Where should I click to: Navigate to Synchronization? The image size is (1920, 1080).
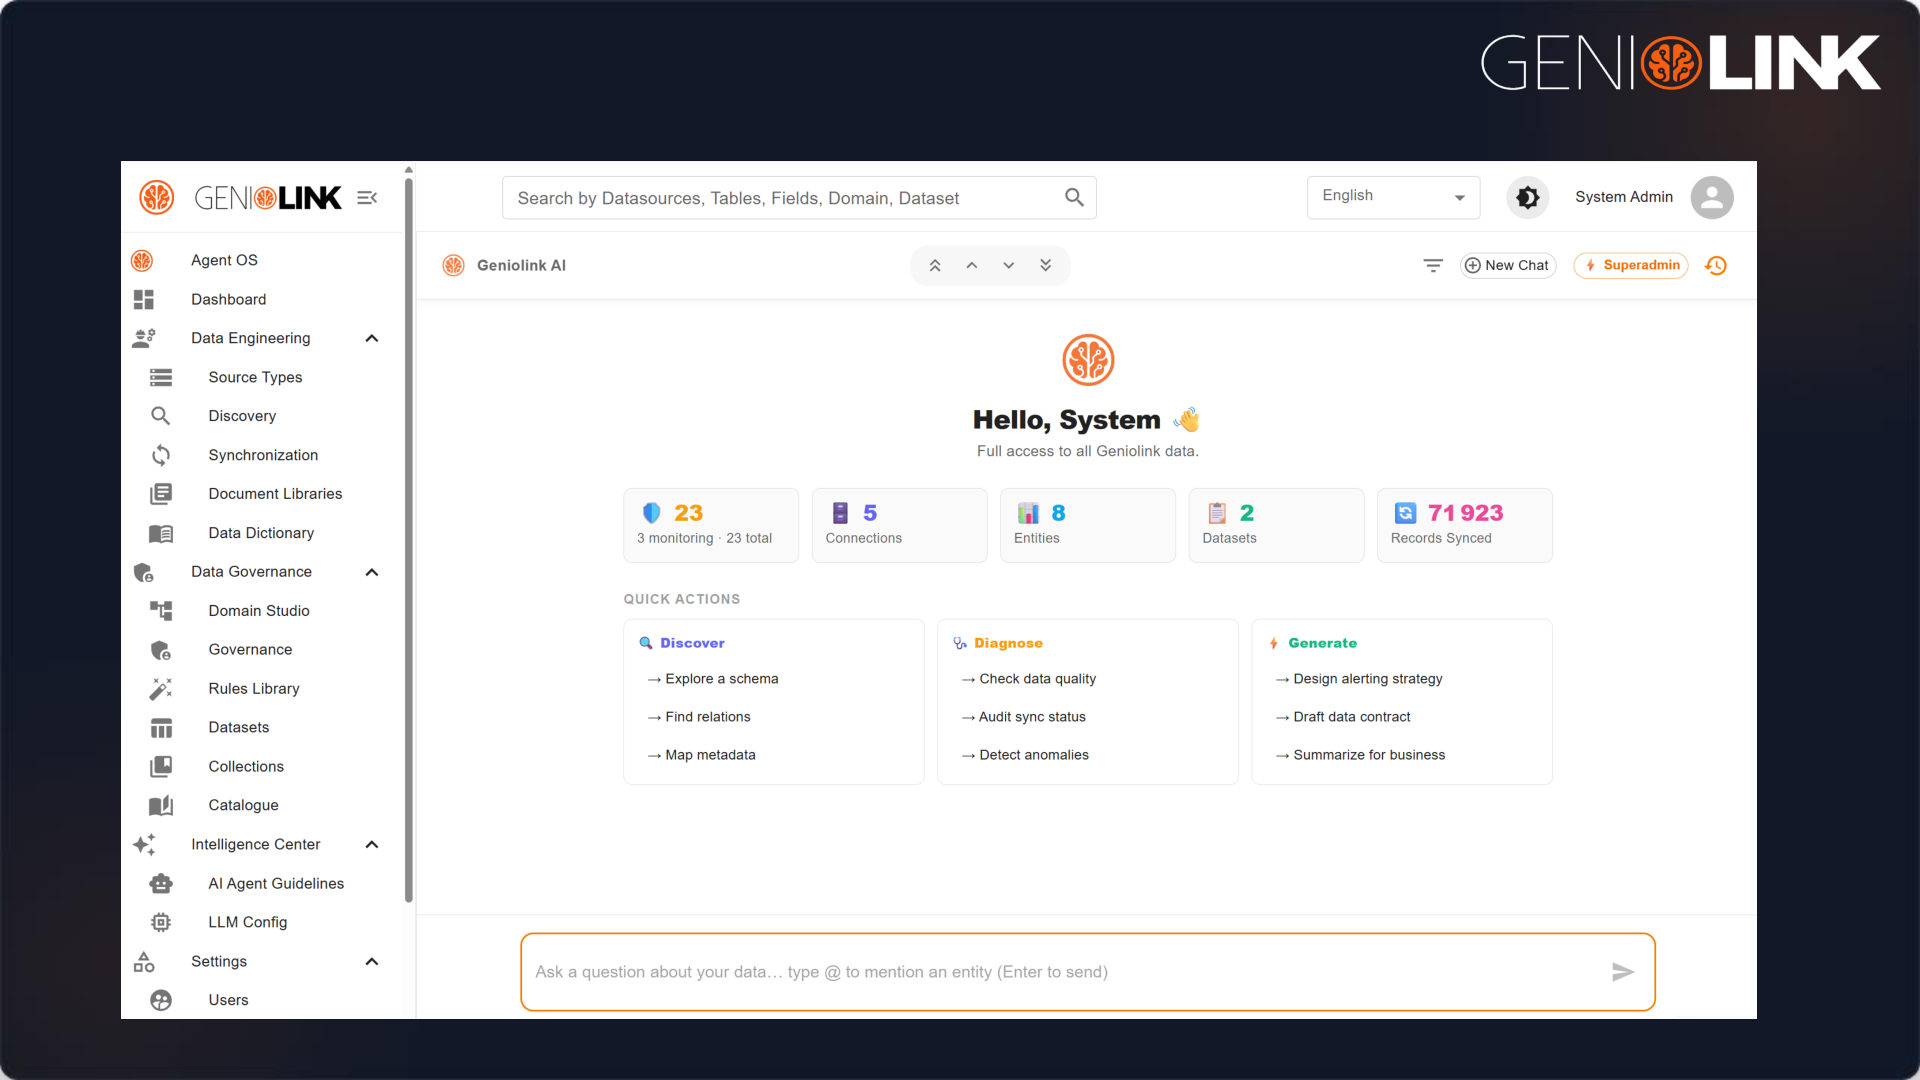(263, 455)
